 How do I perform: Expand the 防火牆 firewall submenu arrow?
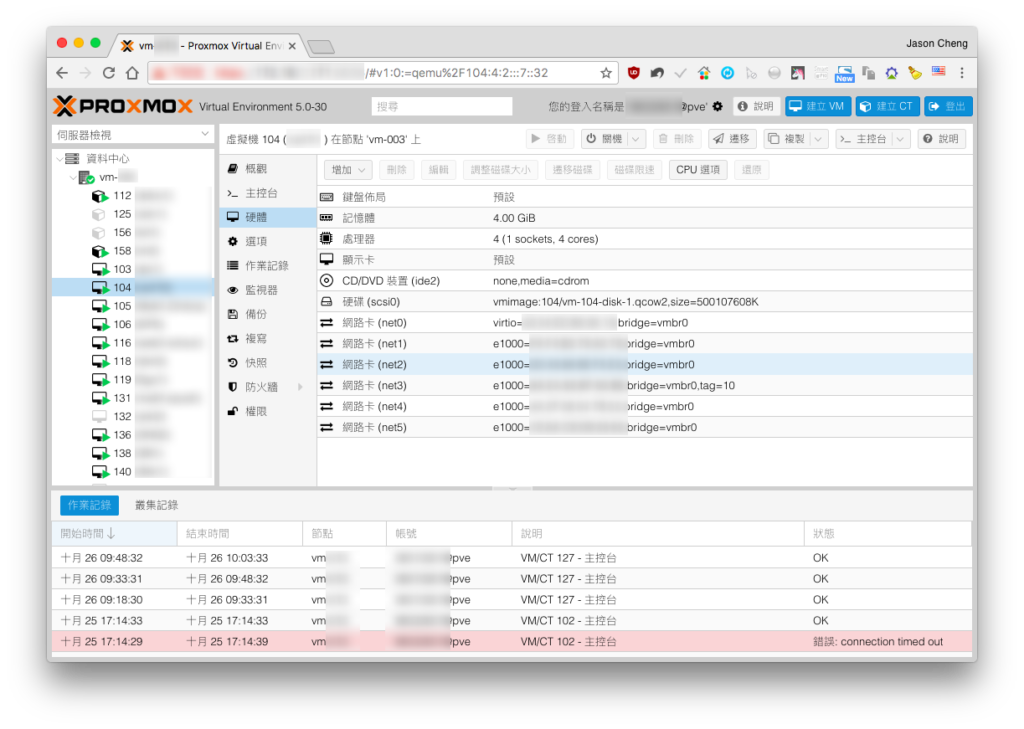(x=300, y=387)
